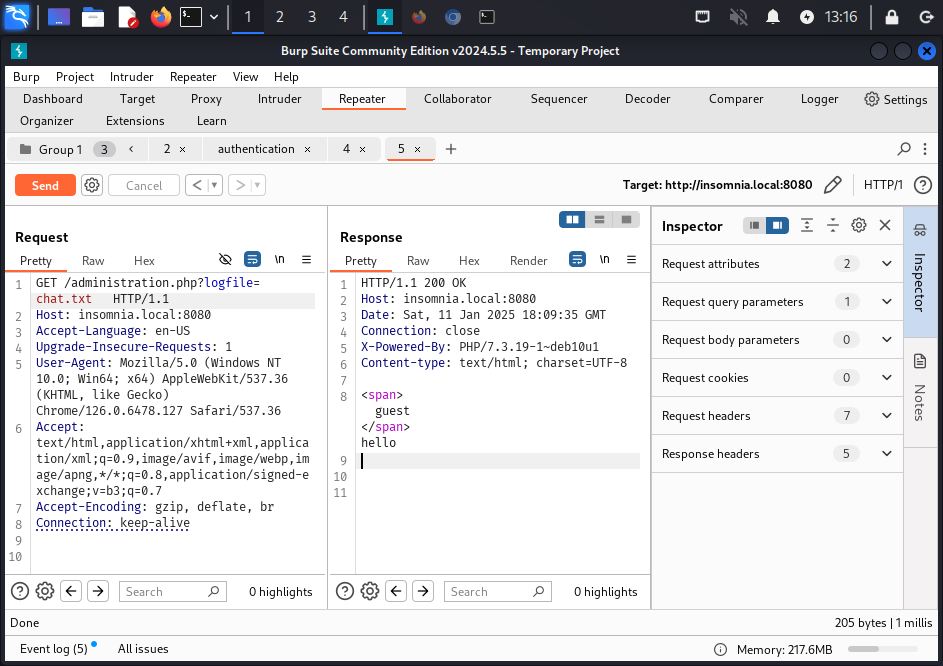Search Repeater tabs with magnifier icon
The width and height of the screenshot is (943, 666).
(x=904, y=149)
